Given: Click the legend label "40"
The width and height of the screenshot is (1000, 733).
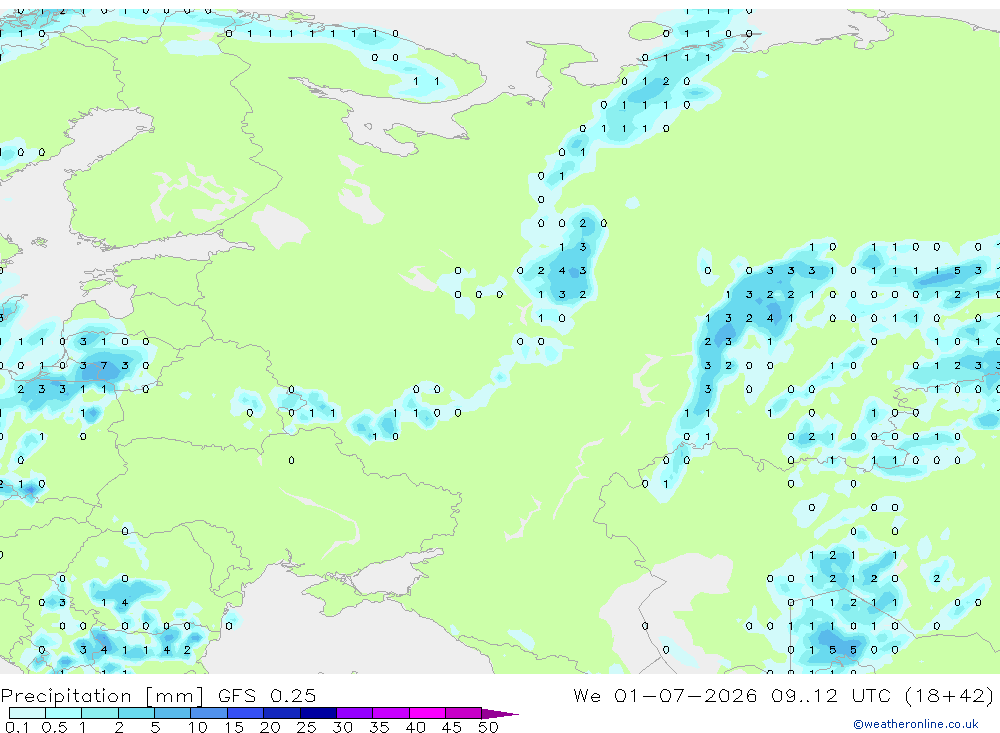Looking at the screenshot, I should click(x=415, y=727).
